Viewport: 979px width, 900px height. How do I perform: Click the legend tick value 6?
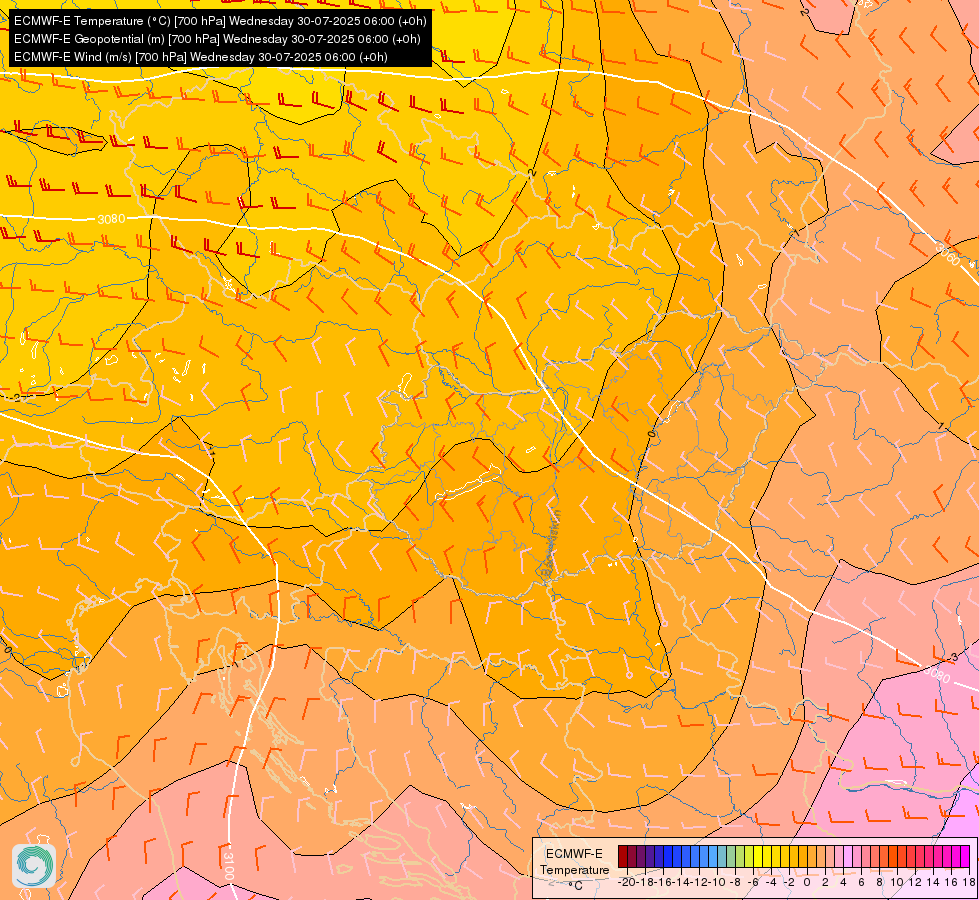pyautogui.click(x=861, y=882)
